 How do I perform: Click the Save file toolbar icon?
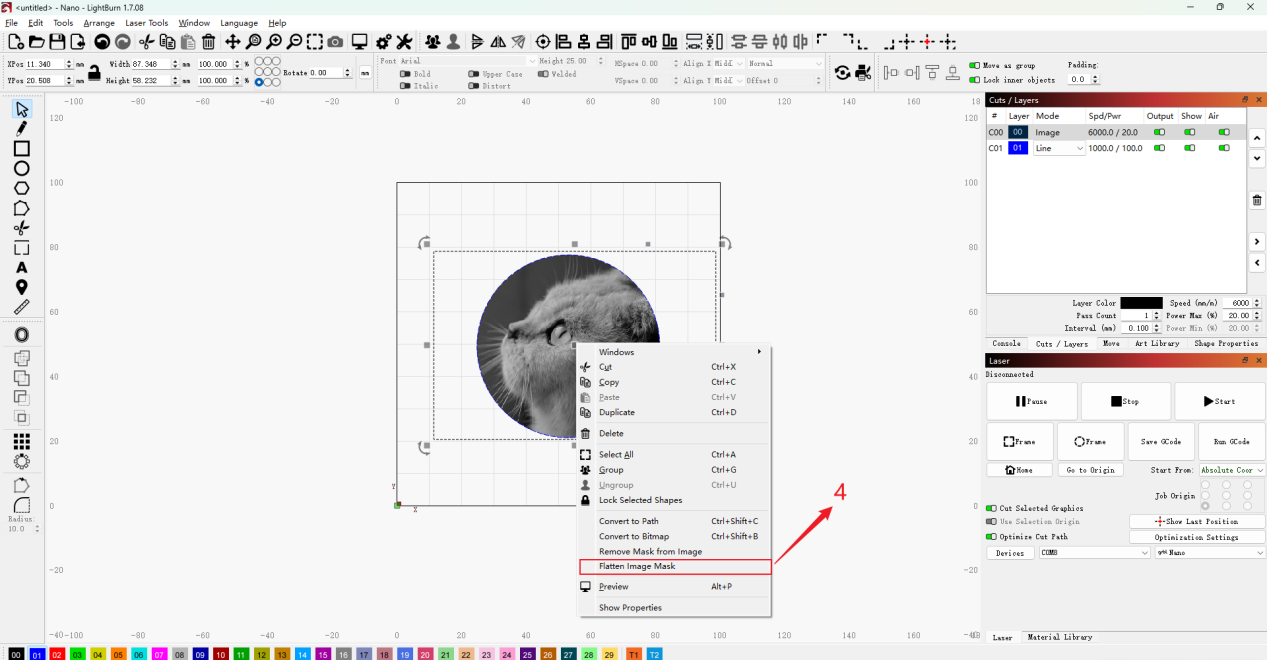pyautogui.click(x=57, y=42)
